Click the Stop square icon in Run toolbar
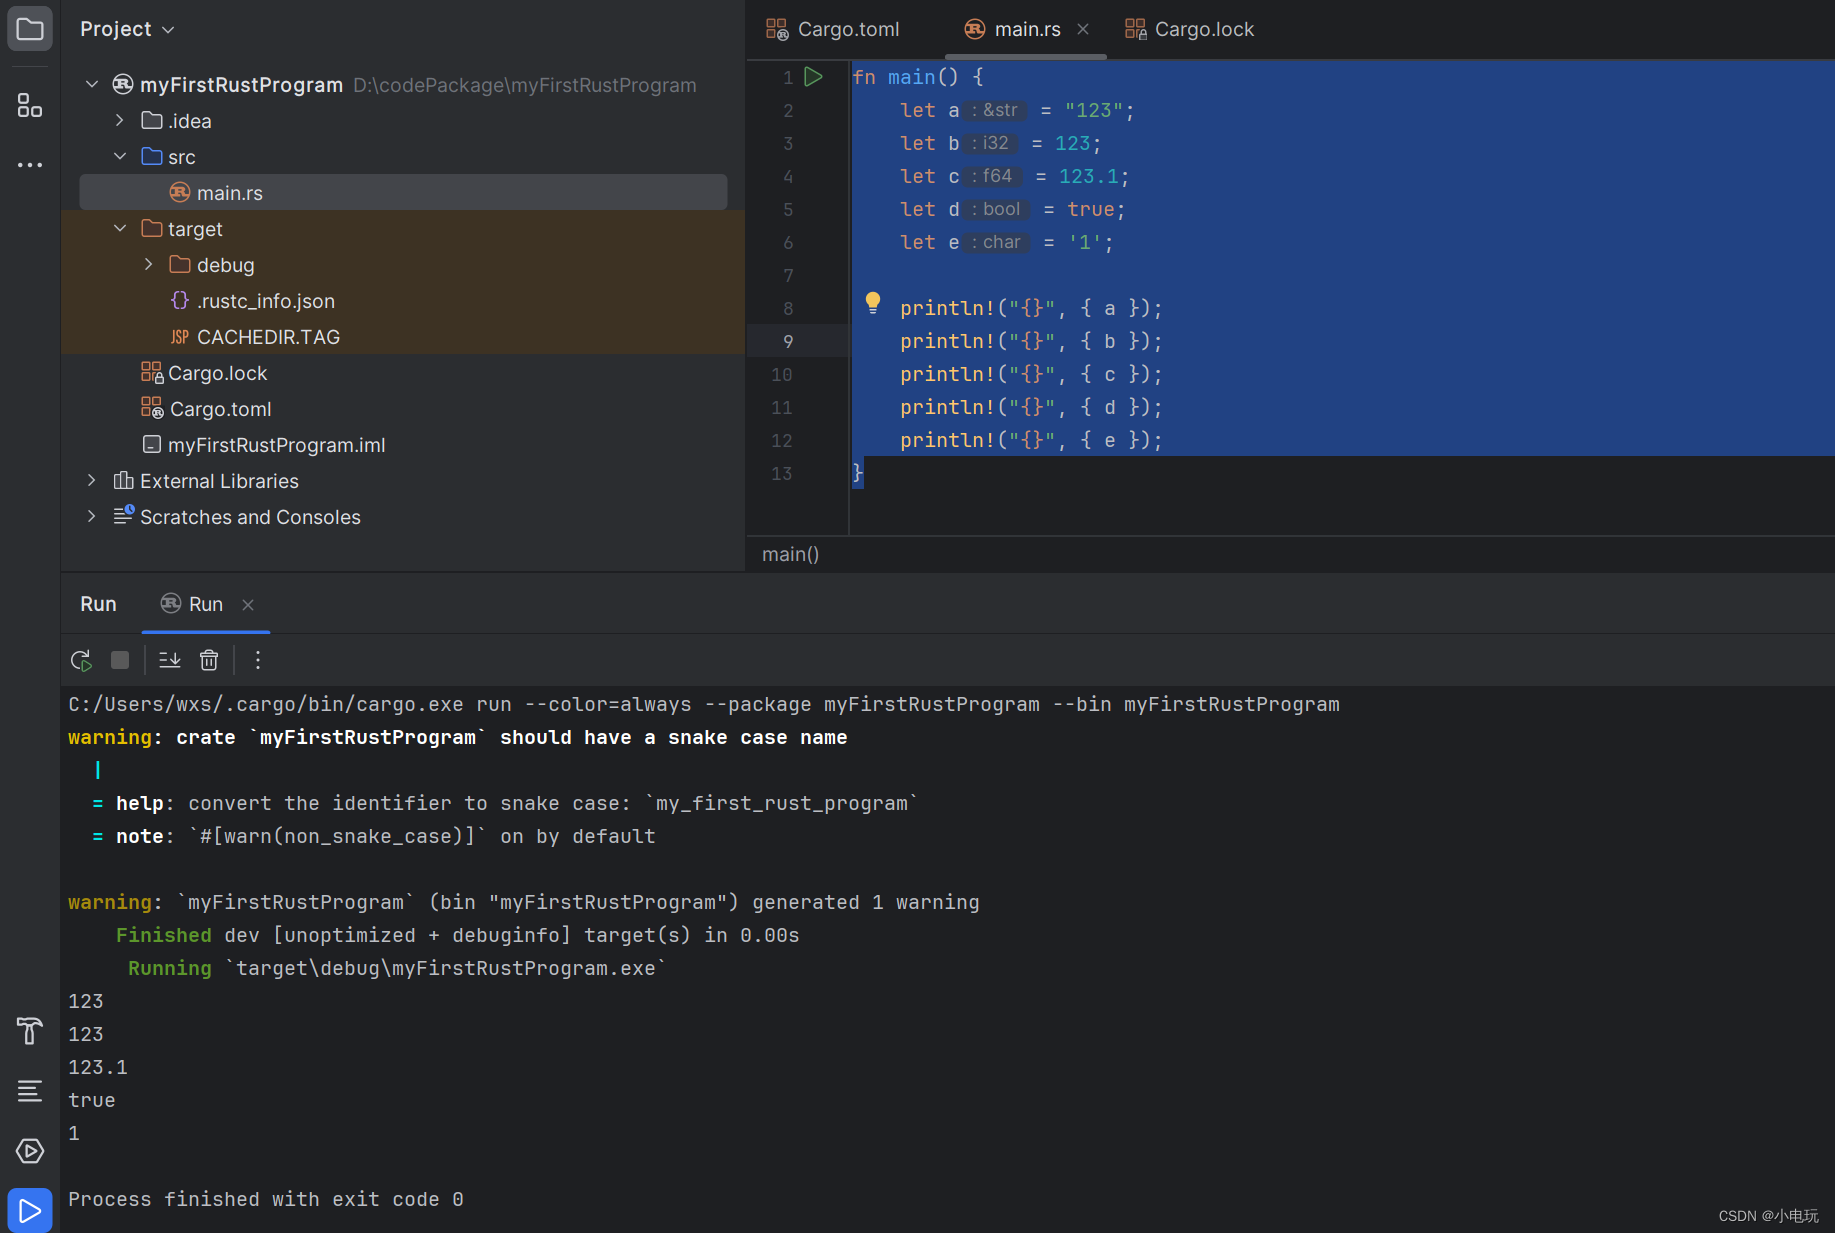The width and height of the screenshot is (1835, 1233). [120, 660]
